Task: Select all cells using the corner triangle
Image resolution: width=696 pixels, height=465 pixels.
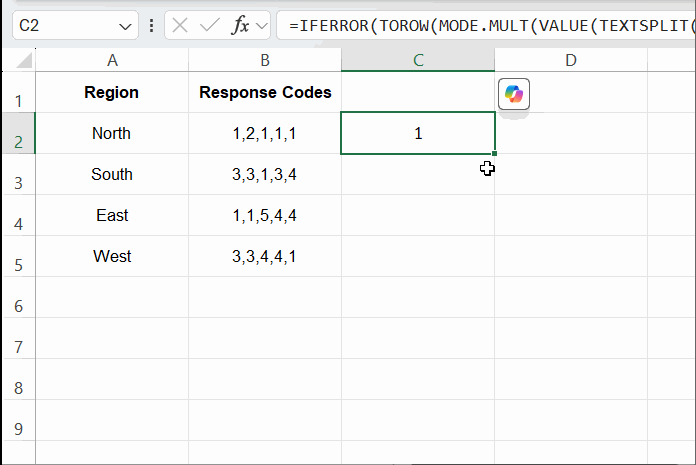Action: point(24,60)
